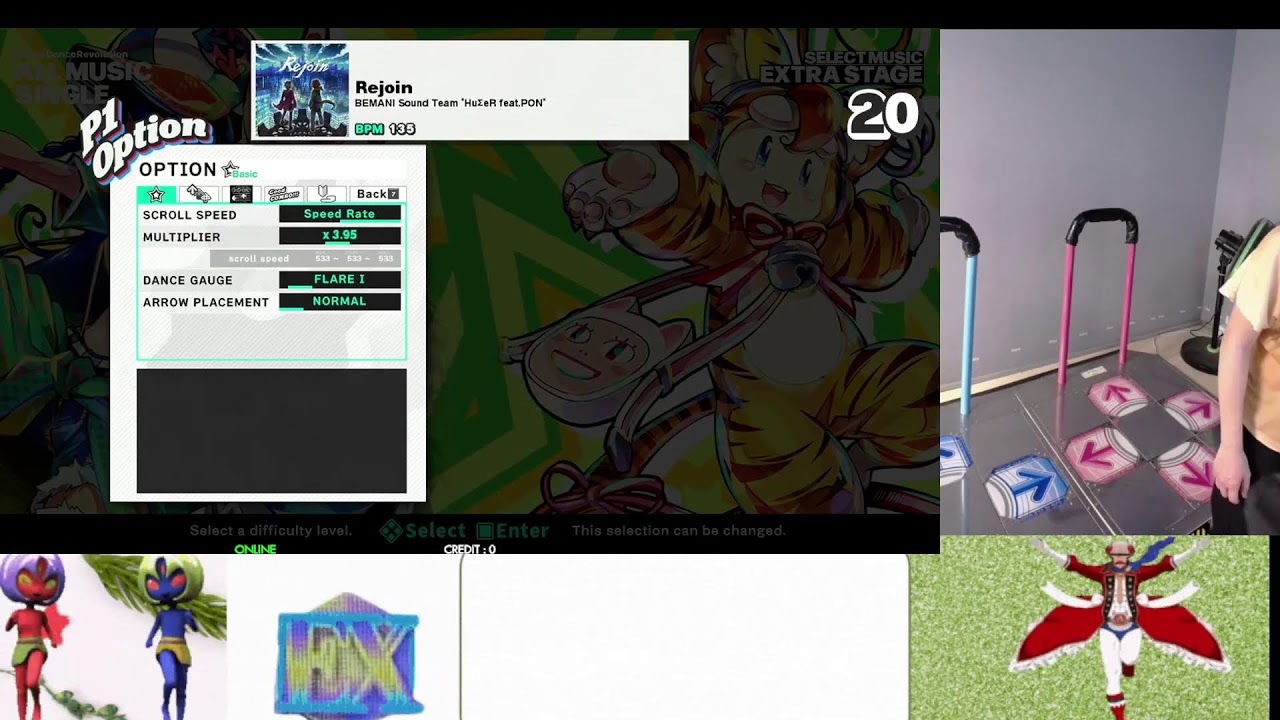
Task: Click the green ONLINE status indicator
Action: (x=255, y=549)
